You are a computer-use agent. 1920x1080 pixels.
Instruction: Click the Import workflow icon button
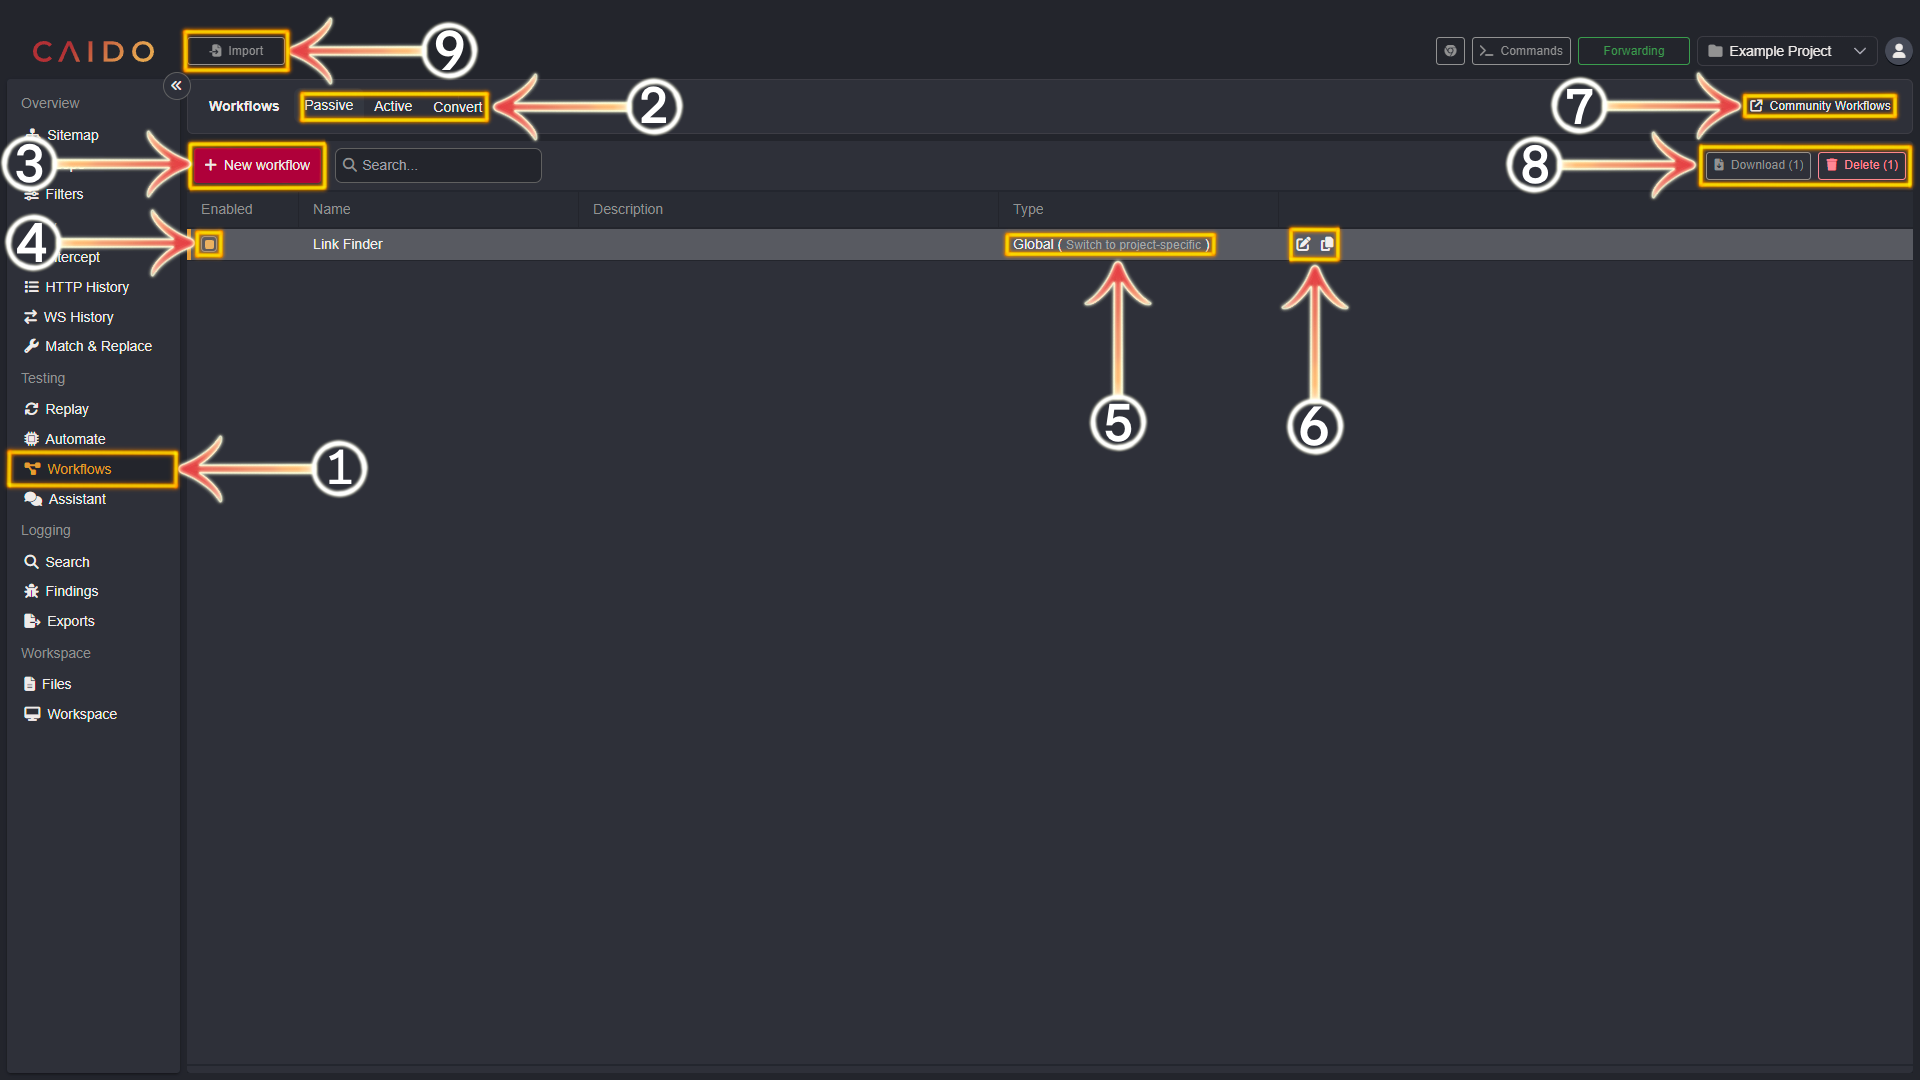click(236, 50)
